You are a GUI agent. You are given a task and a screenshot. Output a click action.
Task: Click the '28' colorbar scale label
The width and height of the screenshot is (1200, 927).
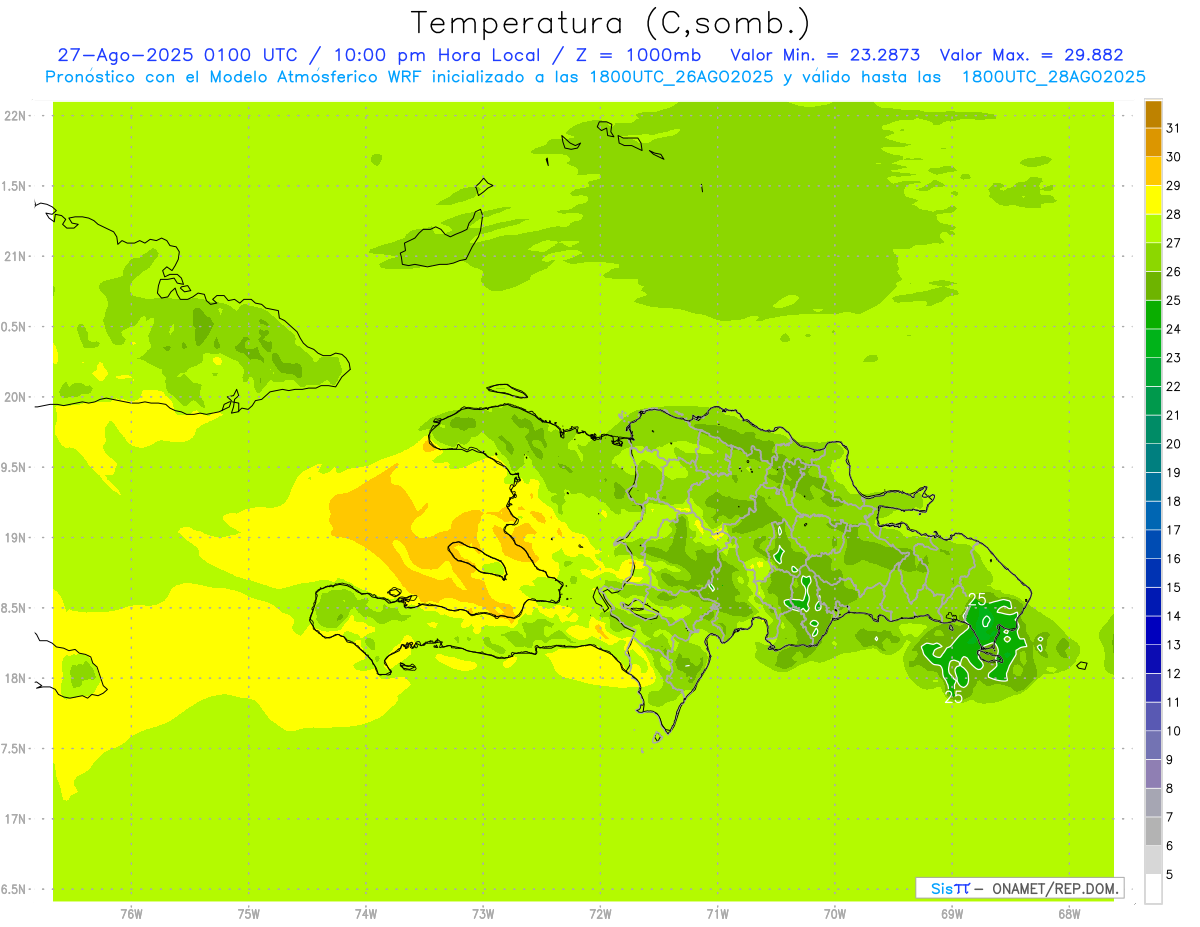pyautogui.click(x=1173, y=214)
